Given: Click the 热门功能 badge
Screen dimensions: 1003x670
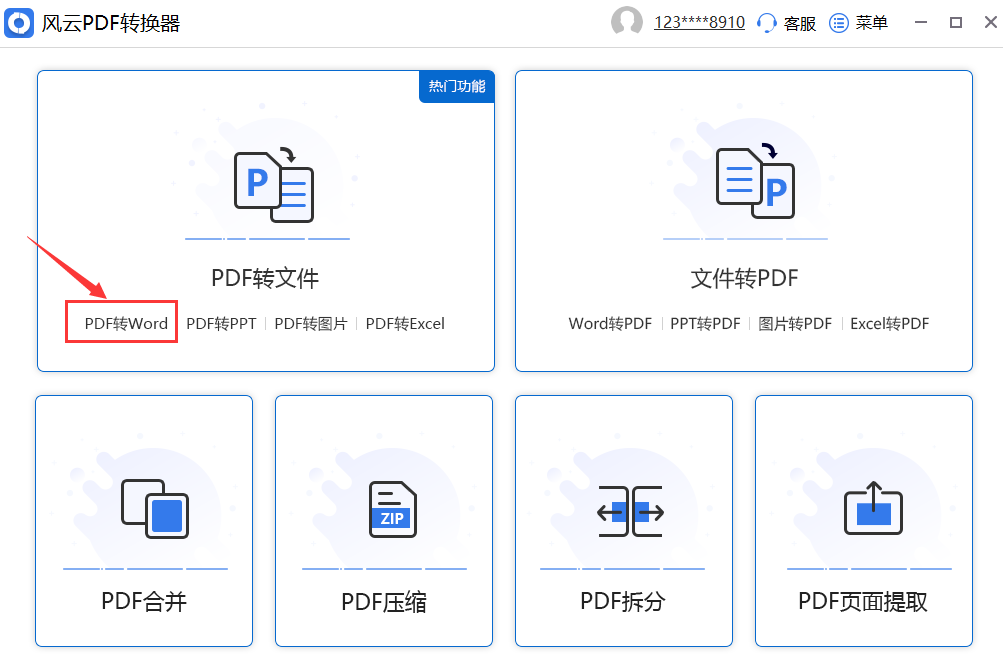Looking at the screenshot, I should [x=457, y=86].
